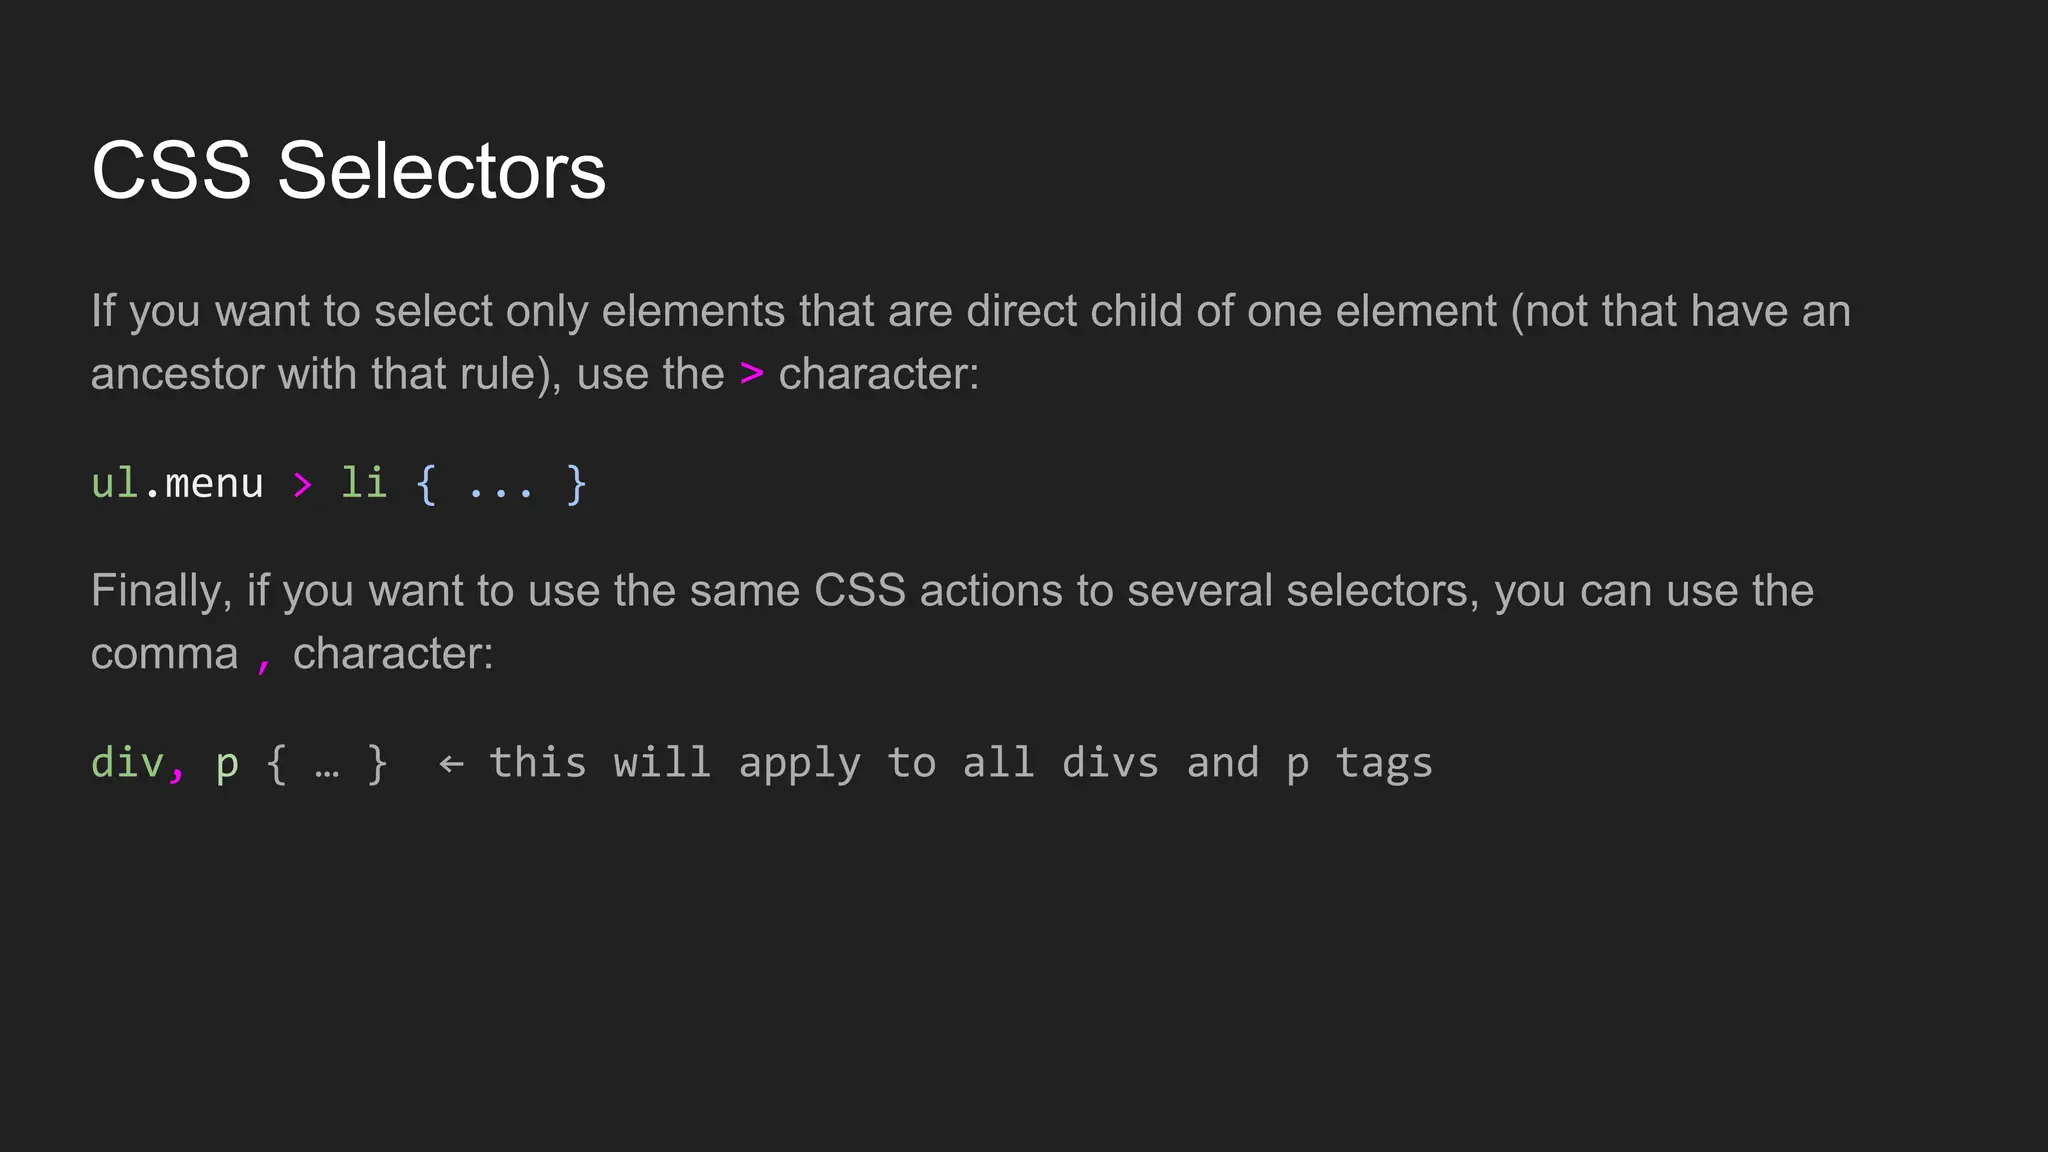Viewport: 2048px width, 1152px height.
Task: Click the magenta > in the ul.menu code
Action: coord(302,485)
